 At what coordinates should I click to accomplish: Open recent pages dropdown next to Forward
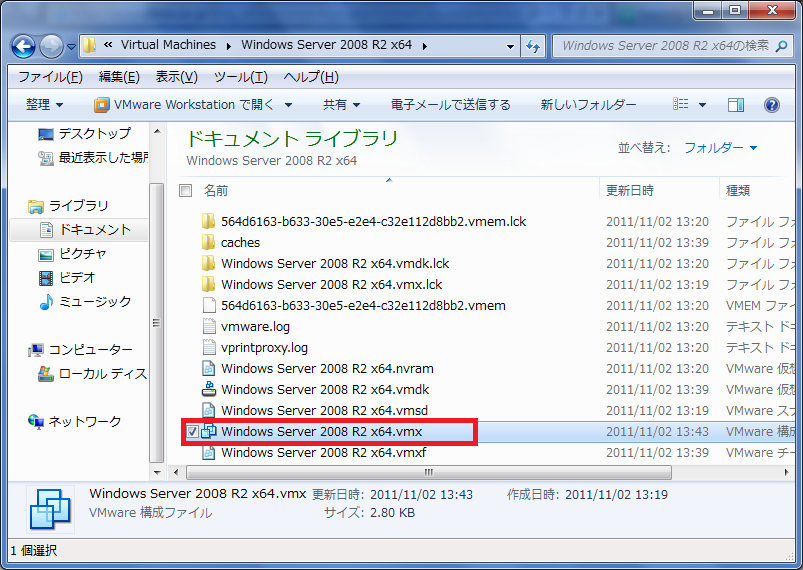pos(71,47)
